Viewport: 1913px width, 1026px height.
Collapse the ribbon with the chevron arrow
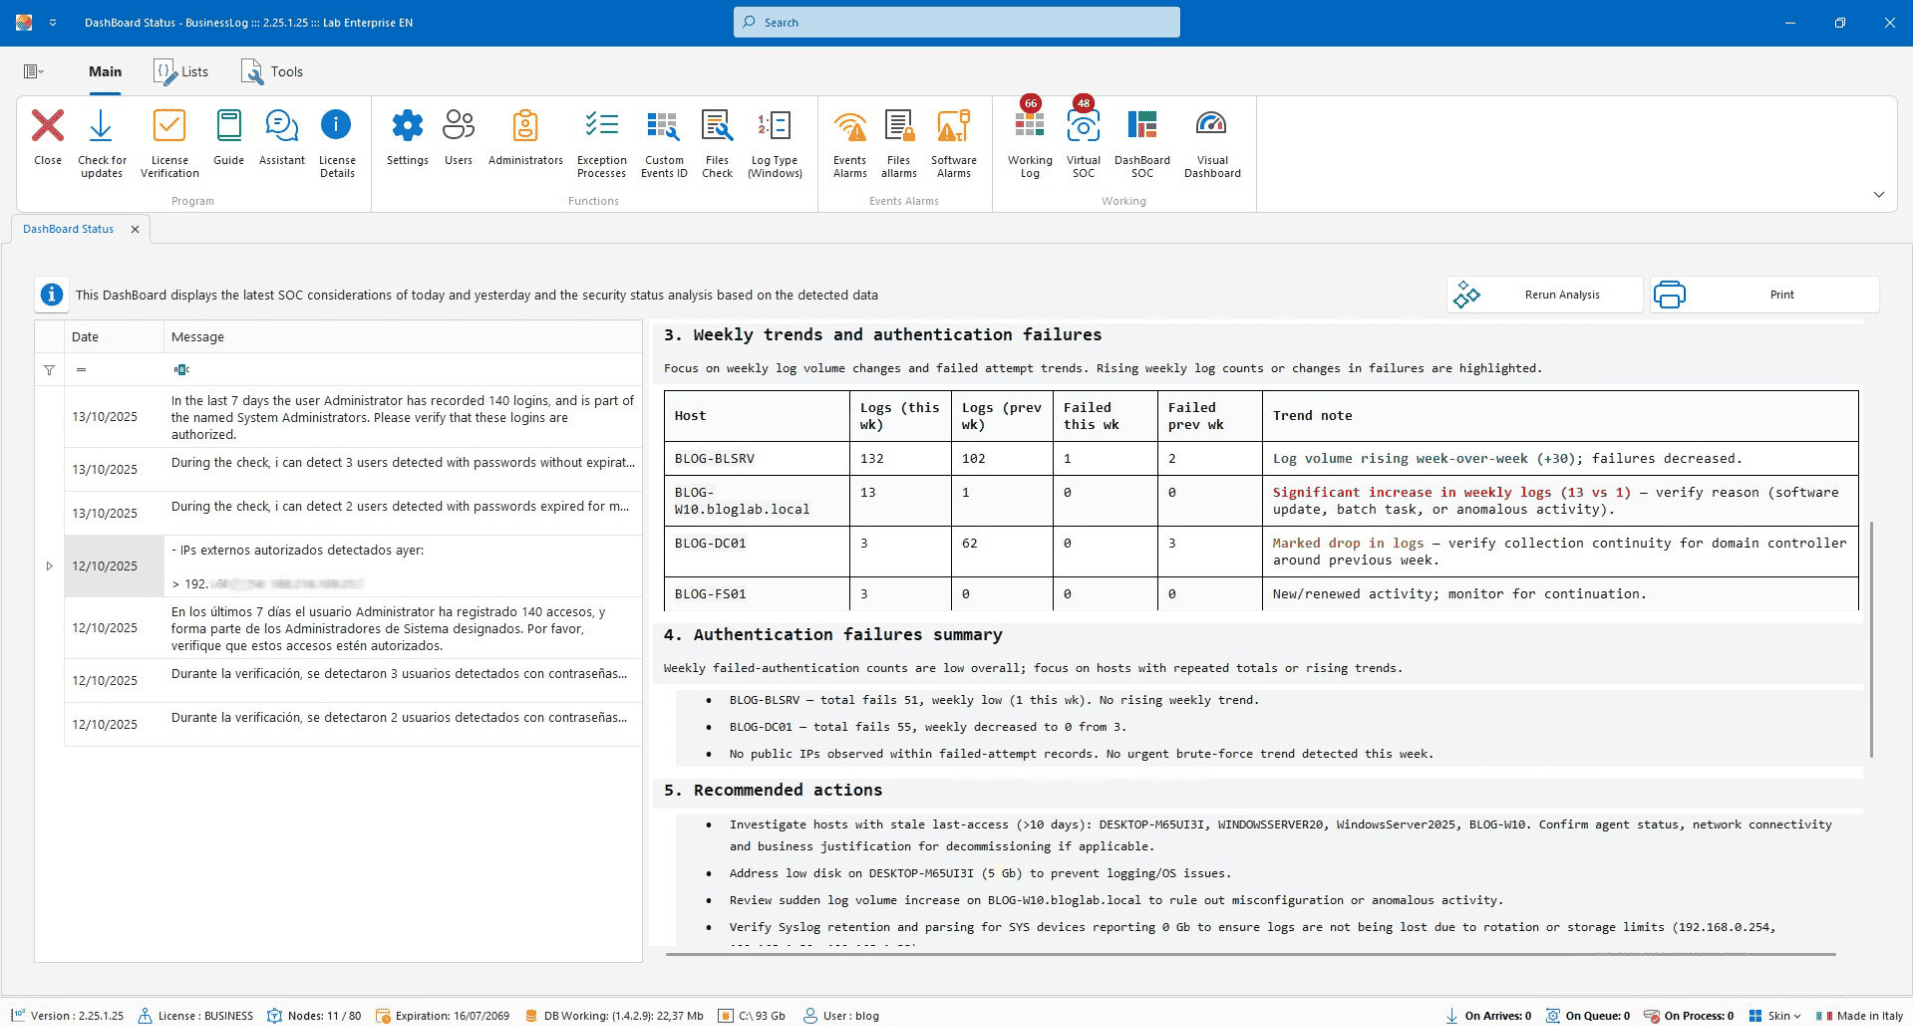click(x=1878, y=195)
